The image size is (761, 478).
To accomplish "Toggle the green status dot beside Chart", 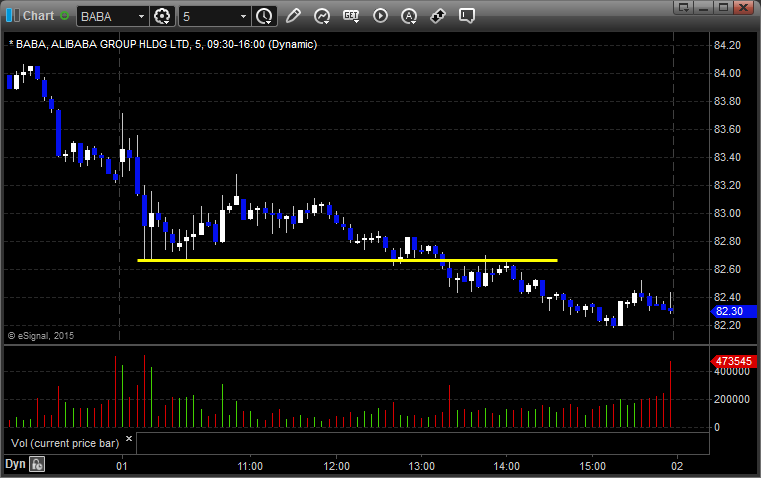I will coord(65,16).
